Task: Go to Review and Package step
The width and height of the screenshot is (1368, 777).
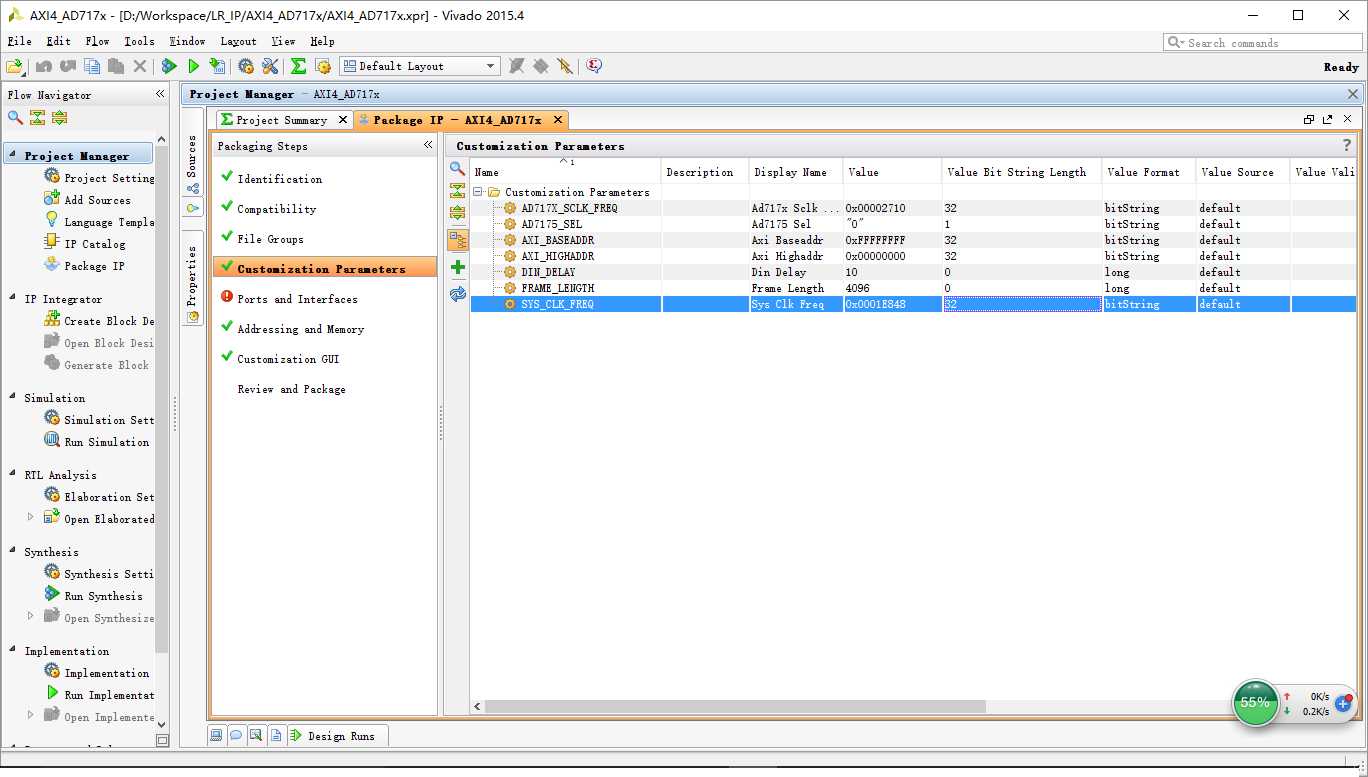Action: click(x=291, y=389)
